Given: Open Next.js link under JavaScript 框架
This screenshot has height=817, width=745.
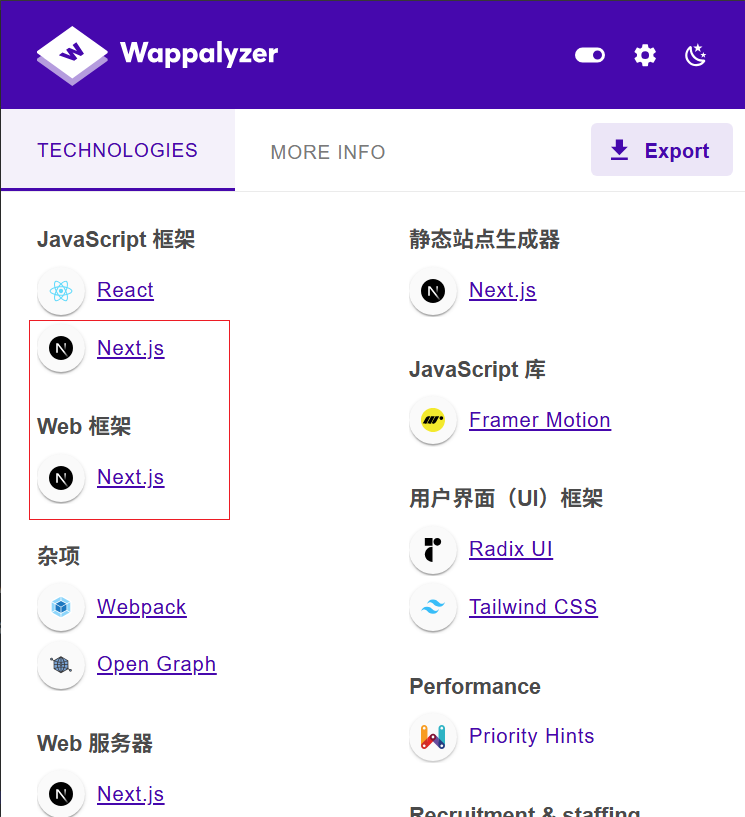Looking at the screenshot, I should (x=130, y=348).
